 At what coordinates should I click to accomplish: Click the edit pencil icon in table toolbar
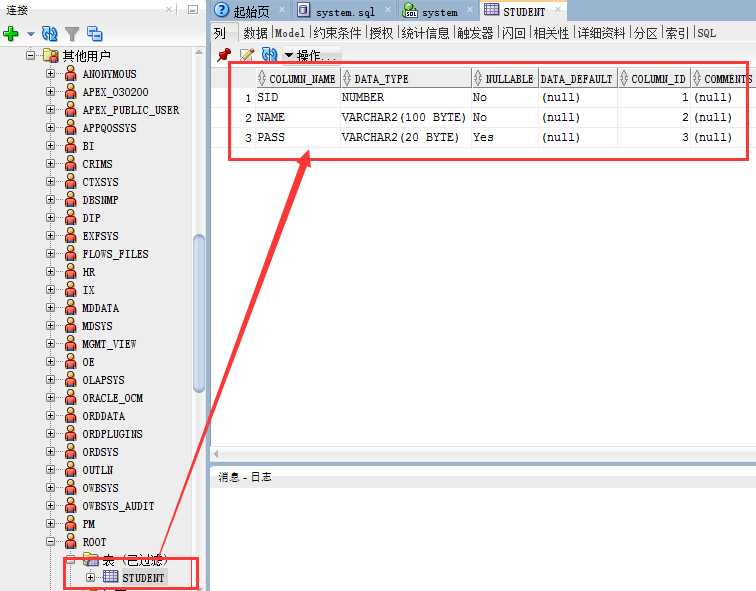pyautogui.click(x=247, y=55)
